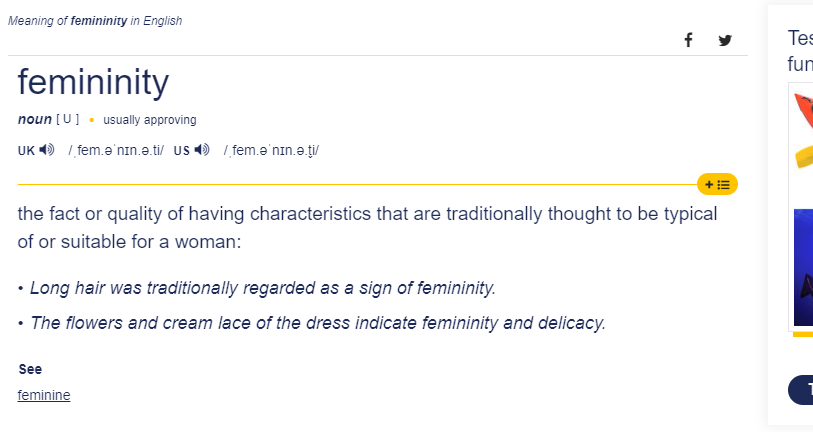Open the blue quiz image in sidebar

coord(803,267)
